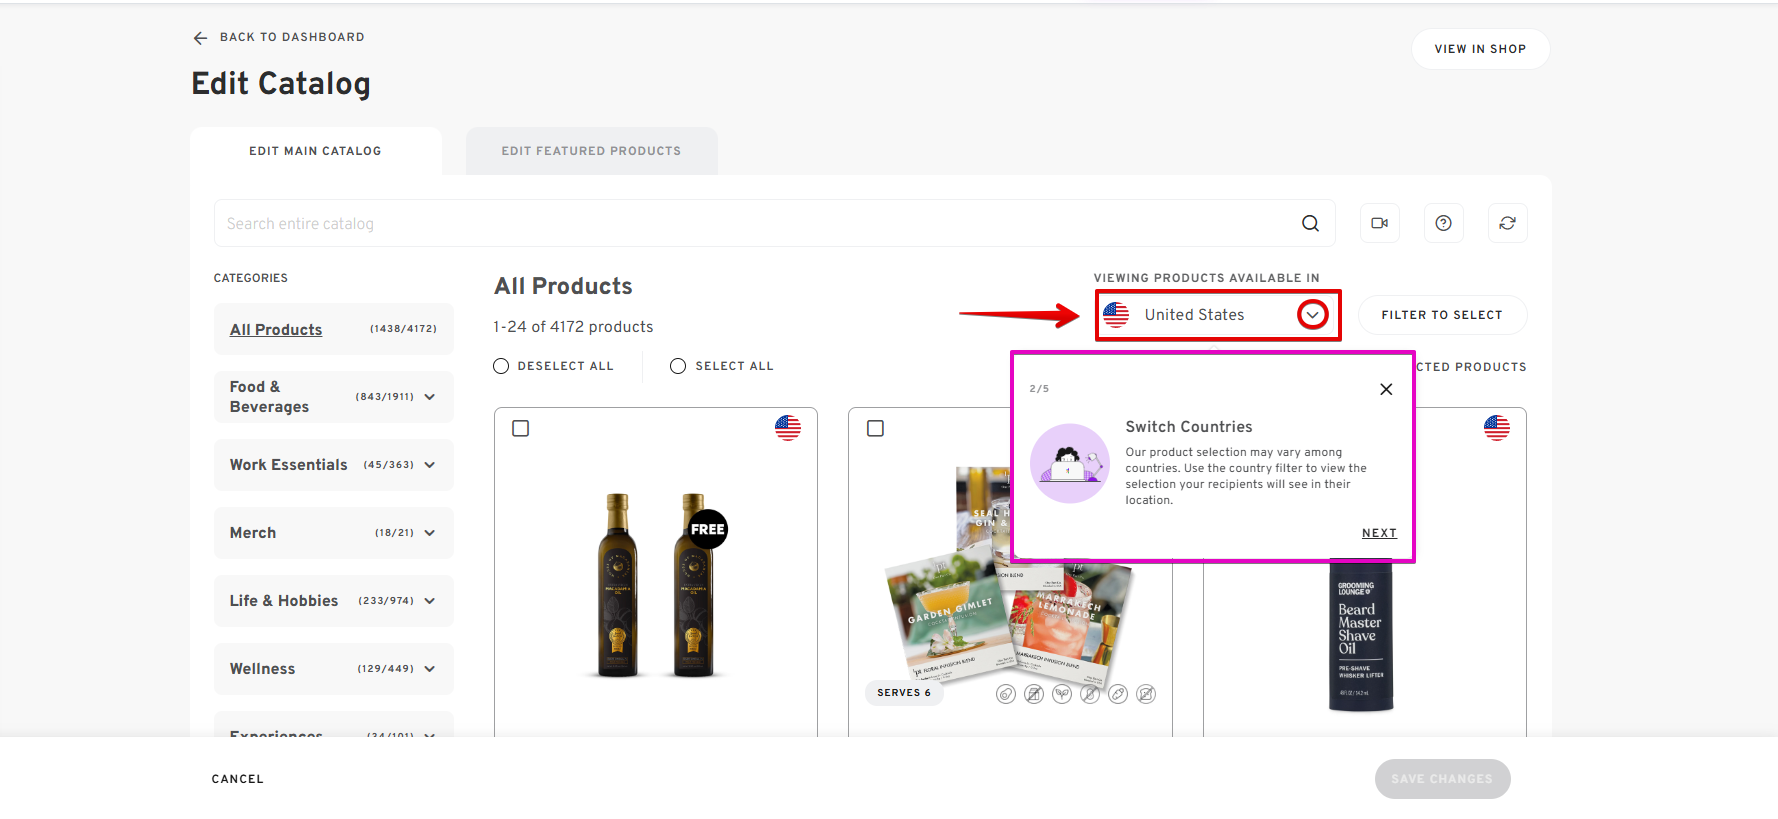This screenshot has width=1778, height=819.
Task: Close the Switch Countries tooltip
Action: [1386, 389]
